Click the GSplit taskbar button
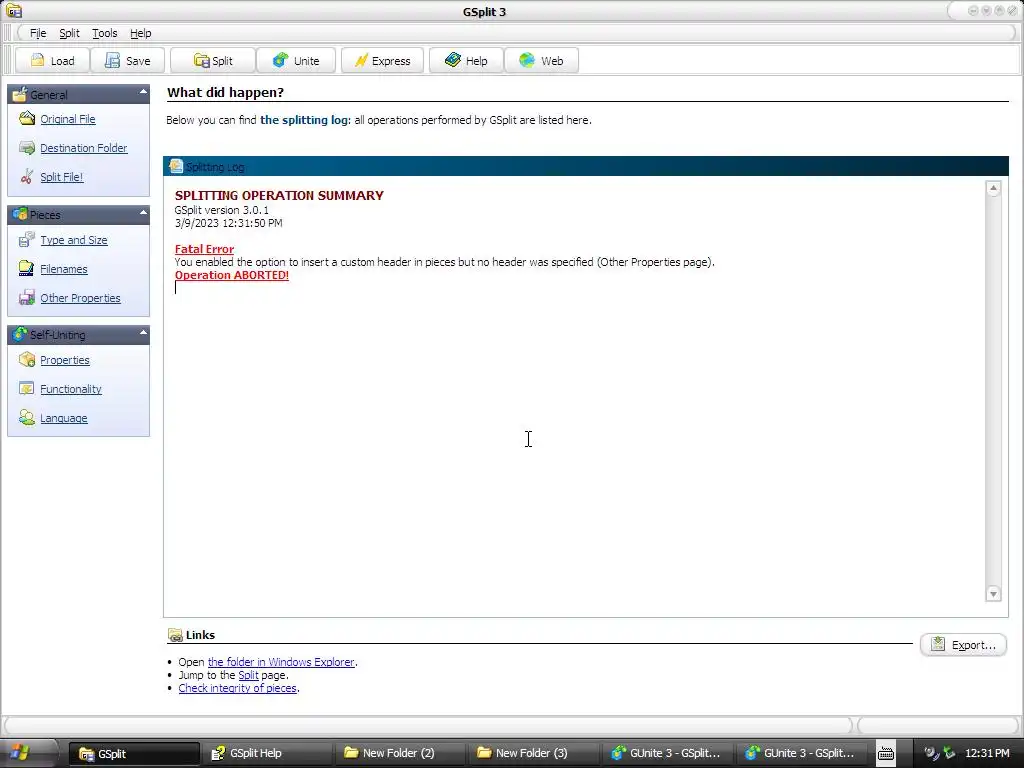 click(134, 753)
